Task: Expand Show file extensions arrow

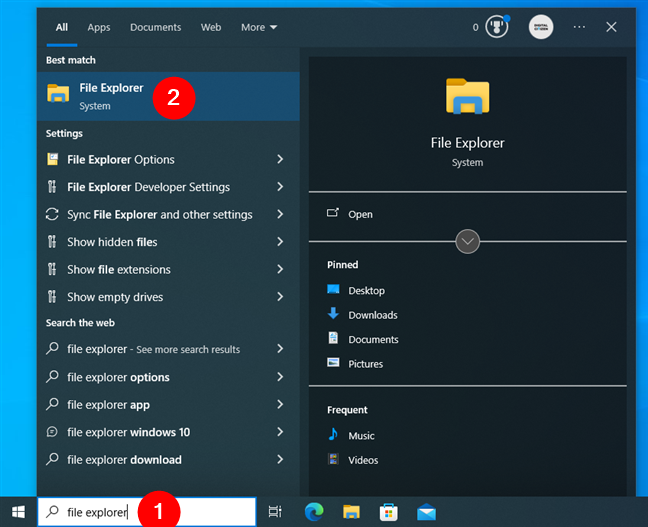Action: (x=280, y=269)
